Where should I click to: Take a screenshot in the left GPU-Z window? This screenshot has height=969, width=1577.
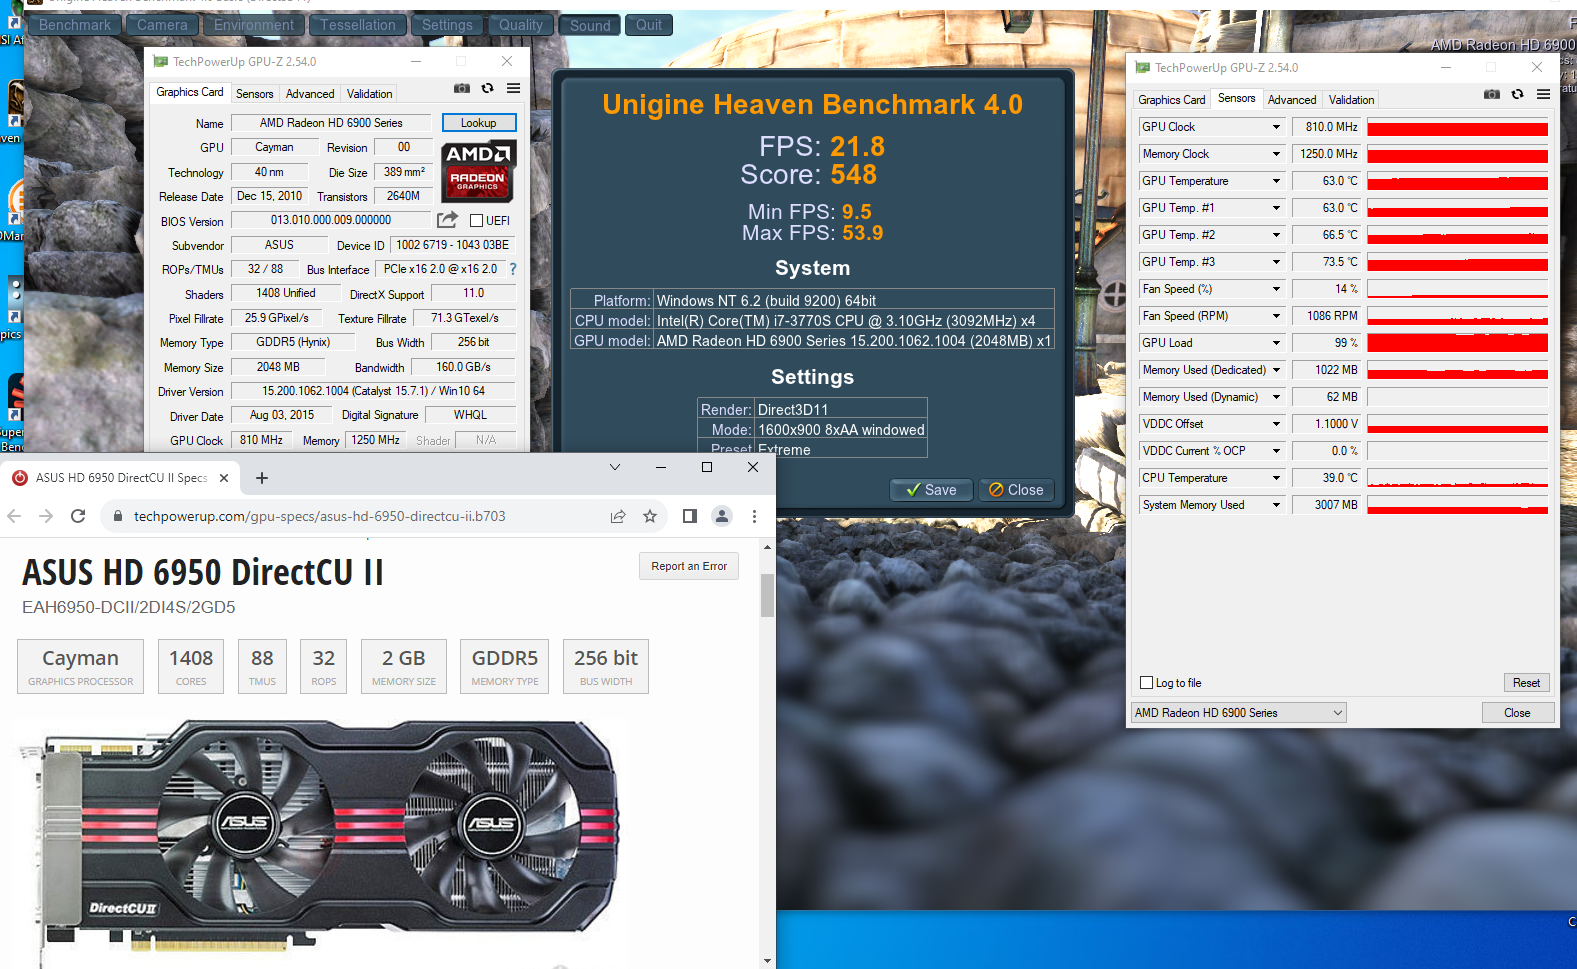click(462, 88)
